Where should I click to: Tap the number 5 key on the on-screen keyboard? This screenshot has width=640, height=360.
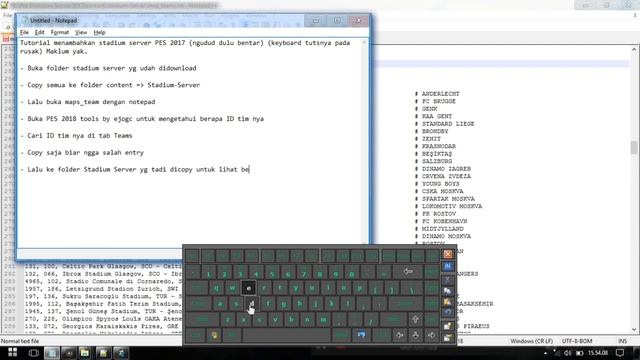pyautogui.click(x=272, y=272)
